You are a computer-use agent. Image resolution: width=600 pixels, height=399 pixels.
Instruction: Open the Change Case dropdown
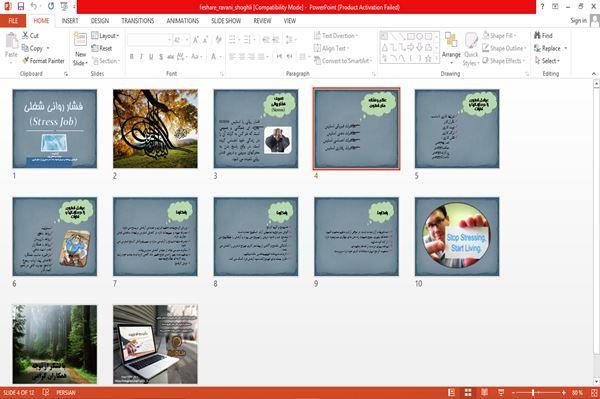point(196,57)
